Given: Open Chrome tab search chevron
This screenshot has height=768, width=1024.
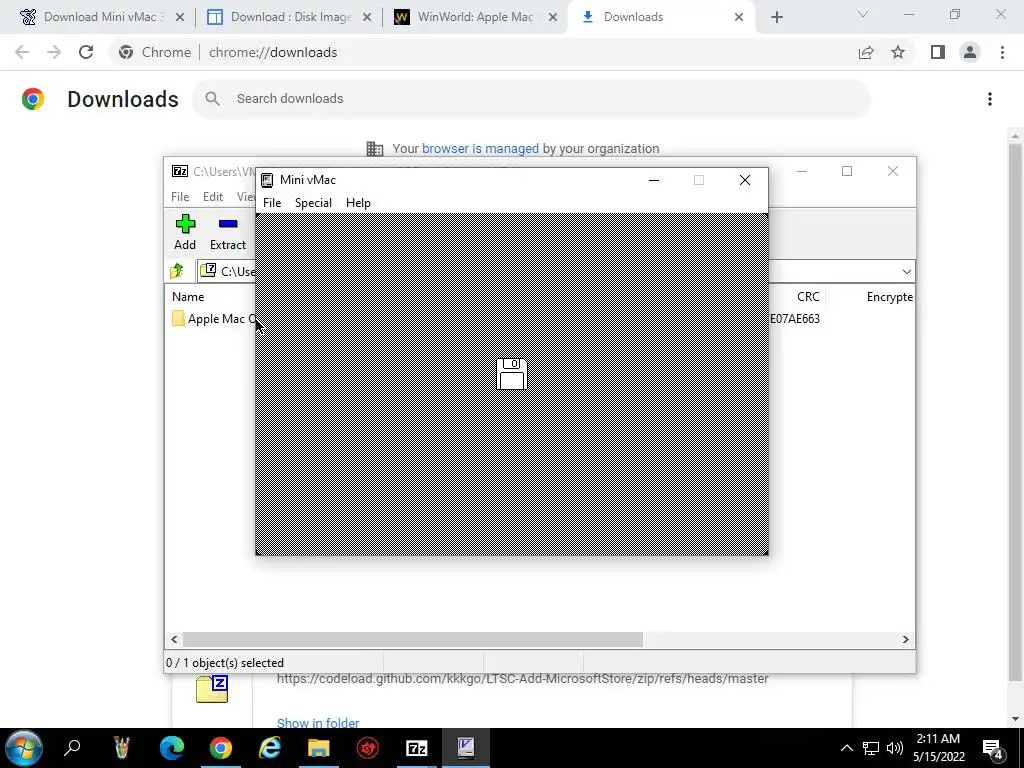Looking at the screenshot, I should (x=863, y=14).
